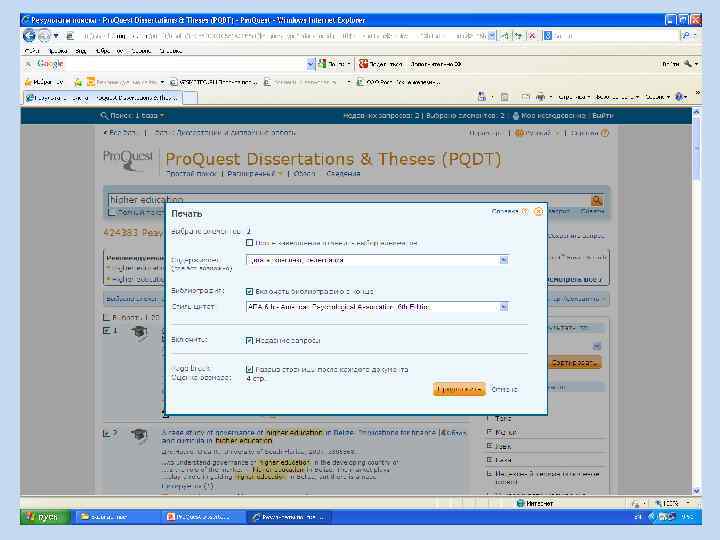Expand the Google toolbar search history arrow
The image size is (720, 540).
311,64
